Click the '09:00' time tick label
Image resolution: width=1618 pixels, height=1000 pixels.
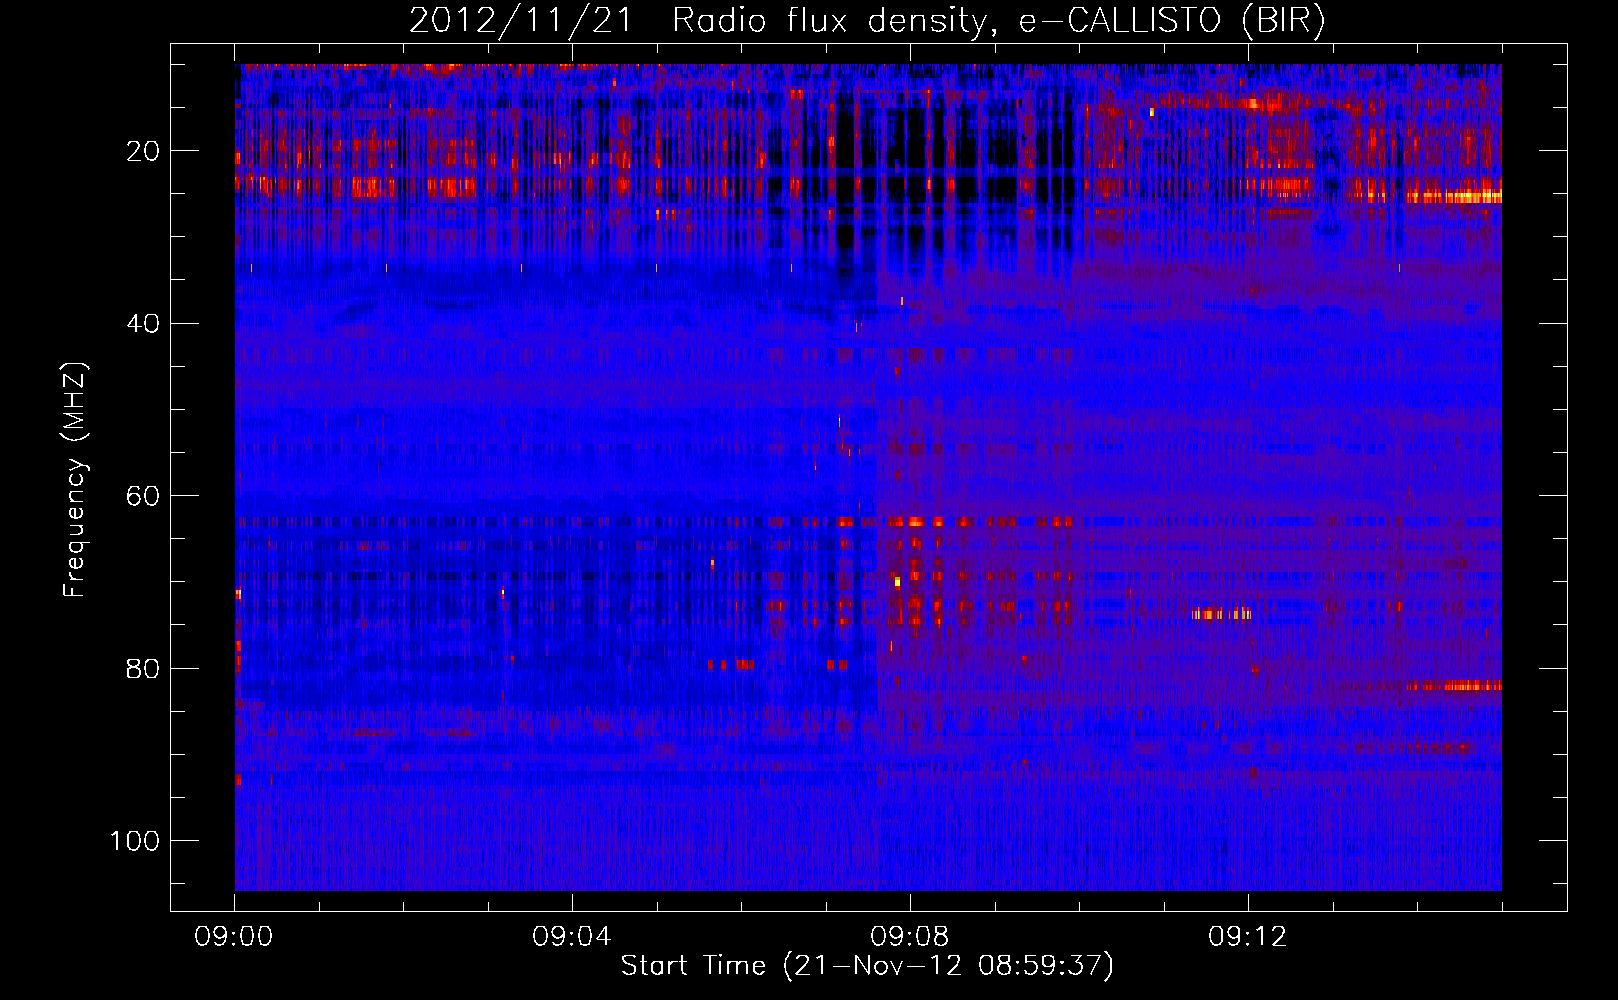click(x=234, y=937)
